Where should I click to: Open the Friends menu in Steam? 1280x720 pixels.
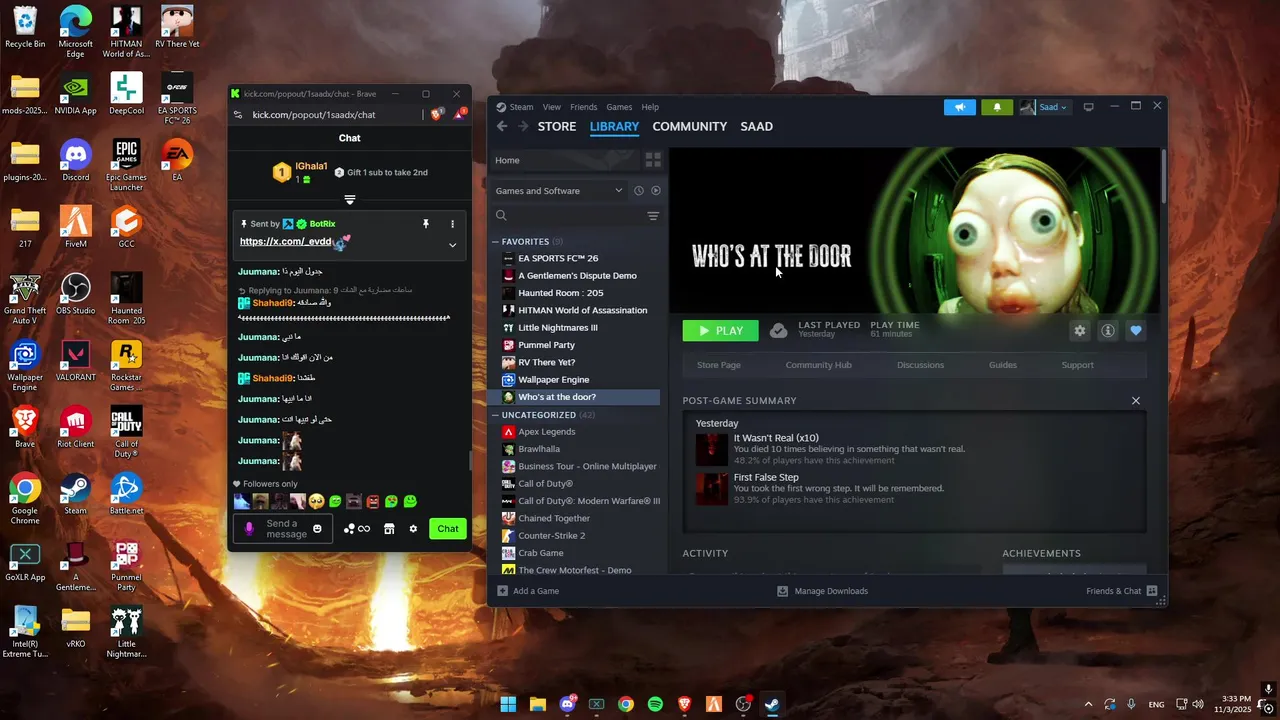pyautogui.click(x=583, y=107)
